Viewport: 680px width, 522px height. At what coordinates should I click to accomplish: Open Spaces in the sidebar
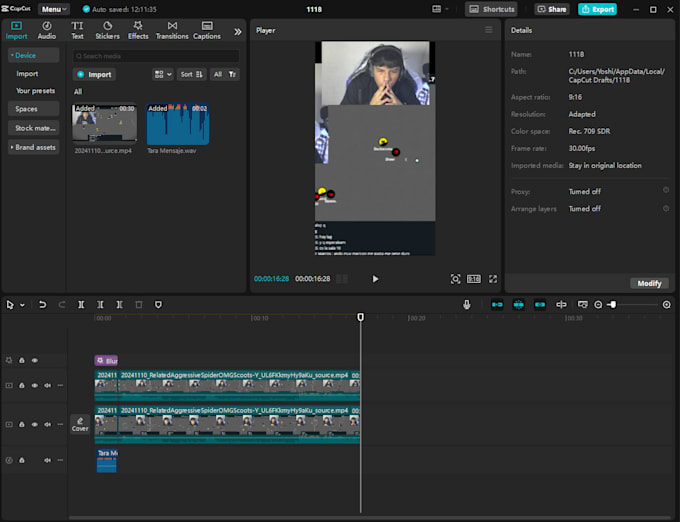coord(33,109)
